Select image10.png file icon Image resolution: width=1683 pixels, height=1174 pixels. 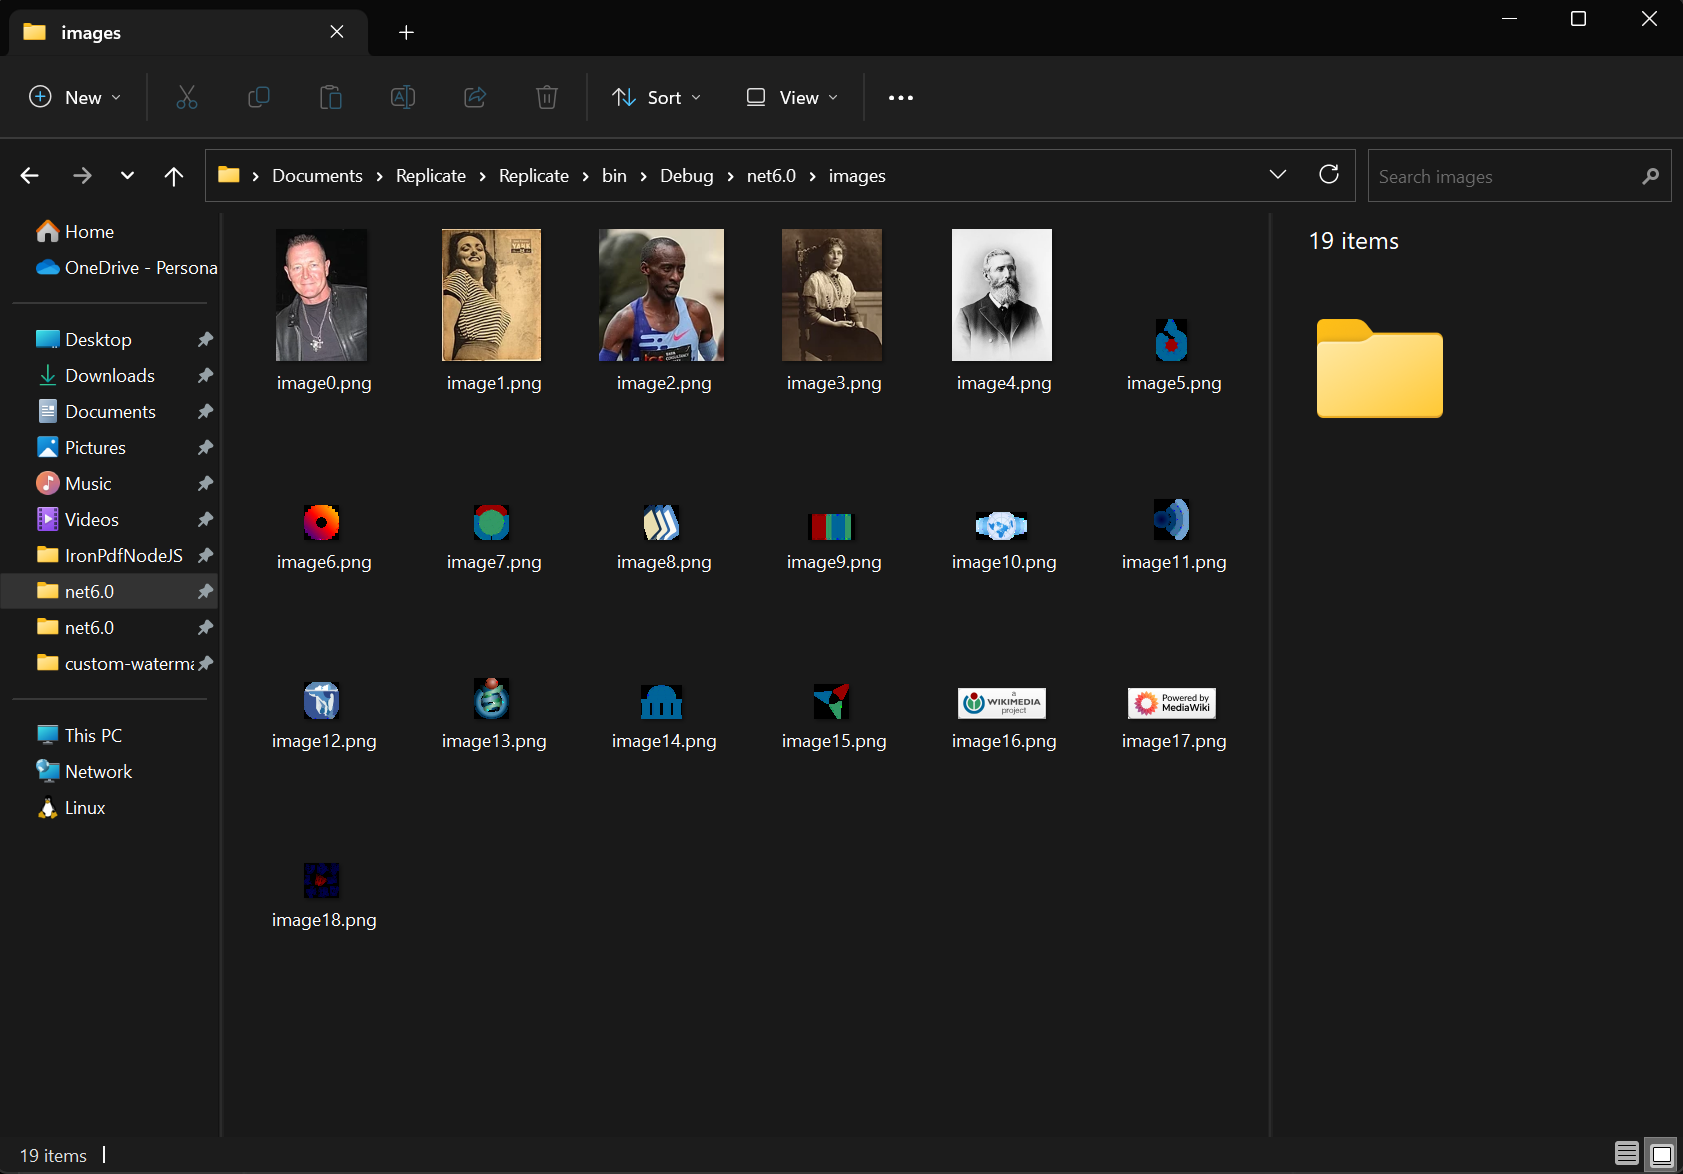1002,524
